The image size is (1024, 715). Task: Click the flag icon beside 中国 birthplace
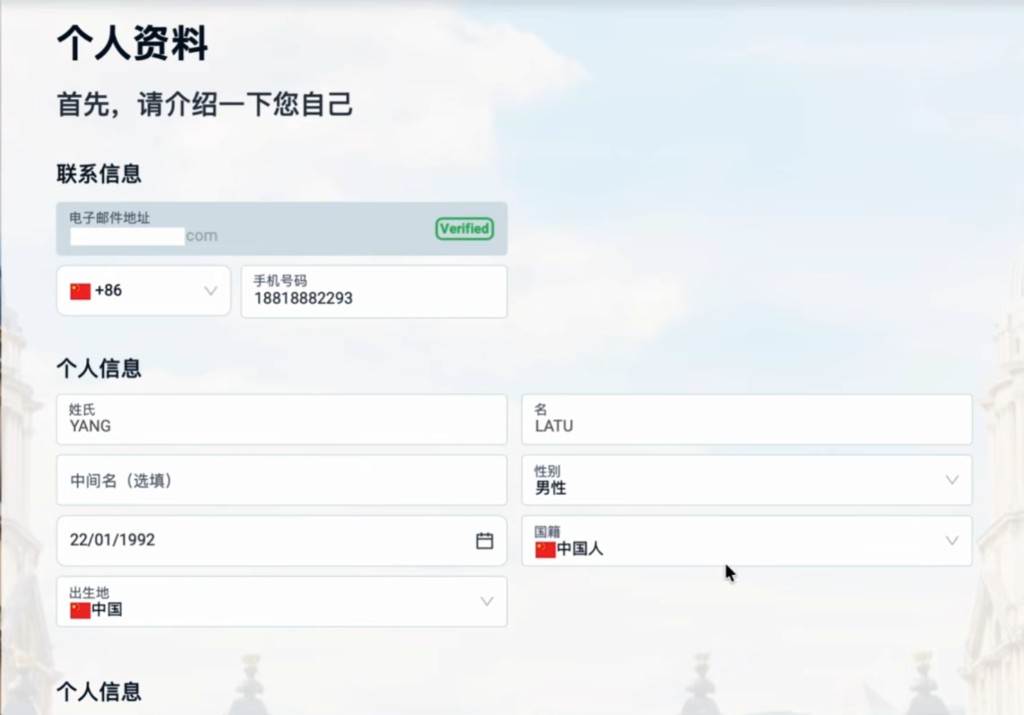[80, 610]
